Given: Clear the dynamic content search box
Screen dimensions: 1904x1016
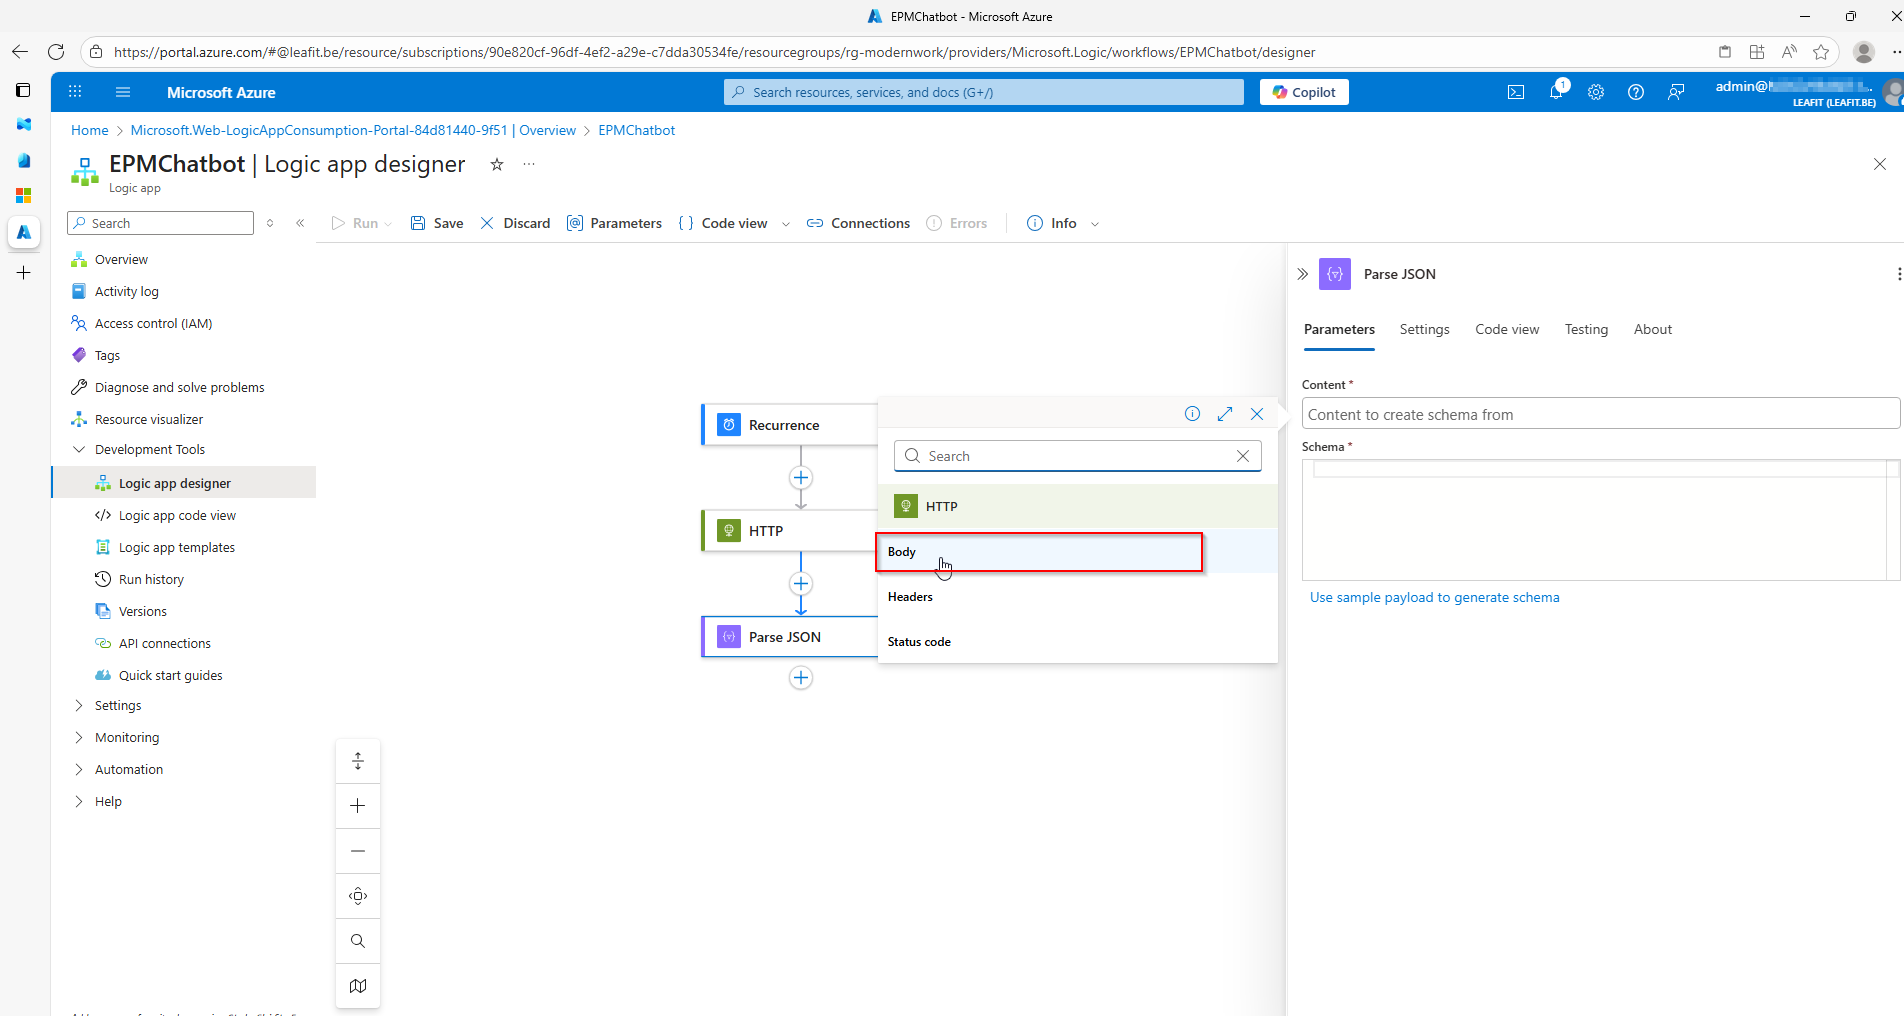Looking at the screenshot, I should 1243,456.
